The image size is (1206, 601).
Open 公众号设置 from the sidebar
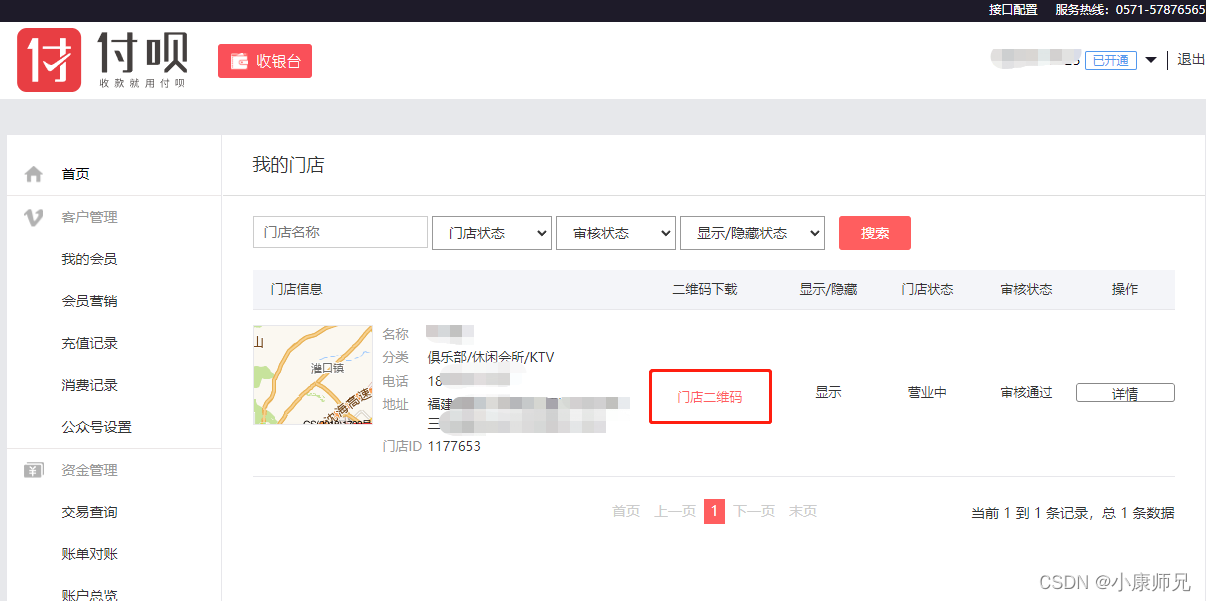pyautogui.click(x=95, y=426)
